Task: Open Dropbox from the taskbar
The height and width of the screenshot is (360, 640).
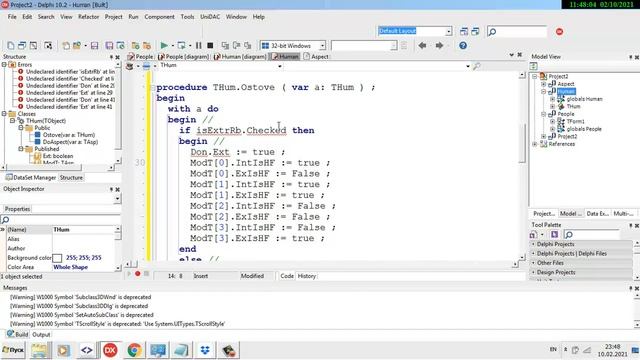Action: (x=205, y=350)
